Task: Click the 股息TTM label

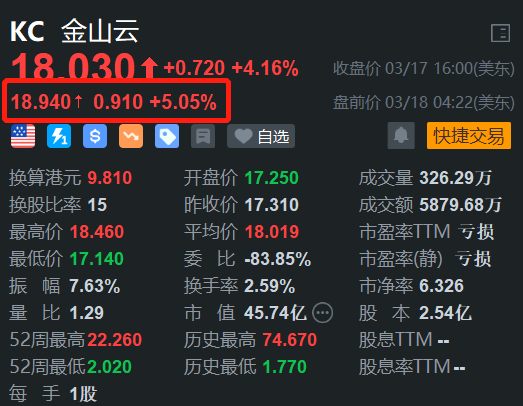Action: tap(396, 340)
